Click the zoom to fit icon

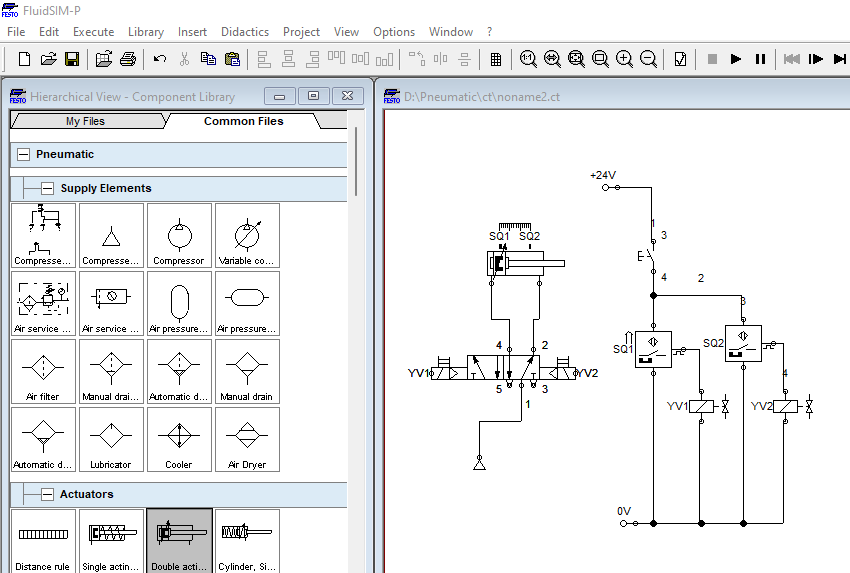[576, 59]
